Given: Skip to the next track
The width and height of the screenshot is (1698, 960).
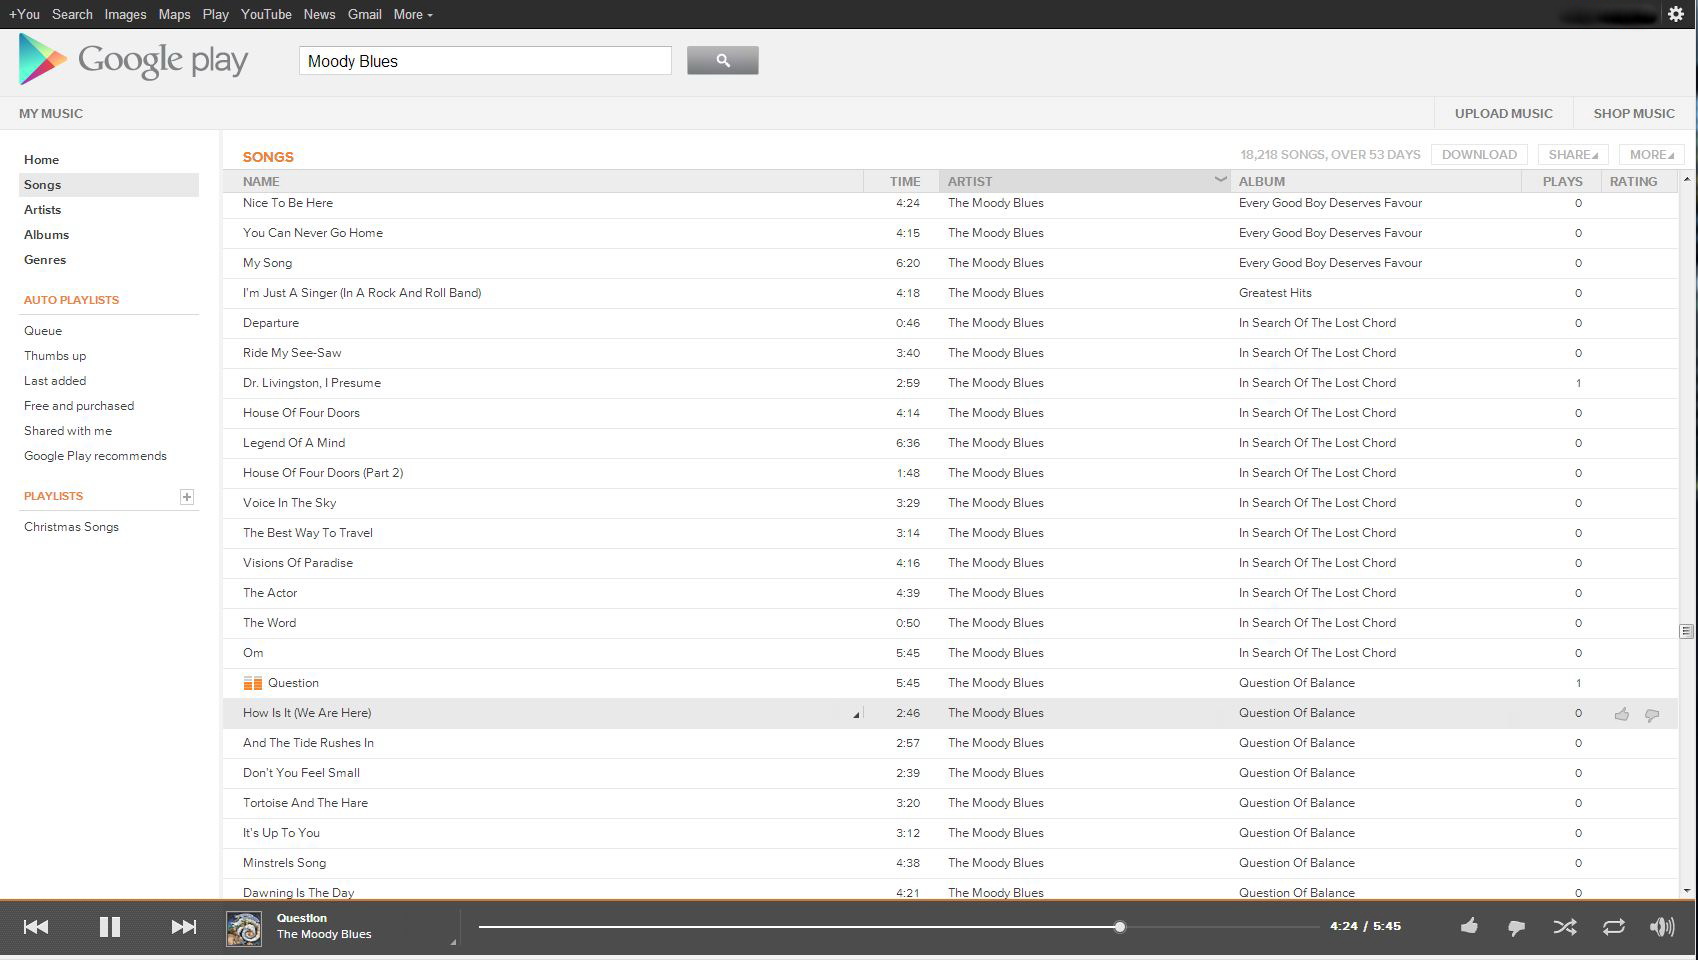Looking at the screenshot, I should (184, 927).
